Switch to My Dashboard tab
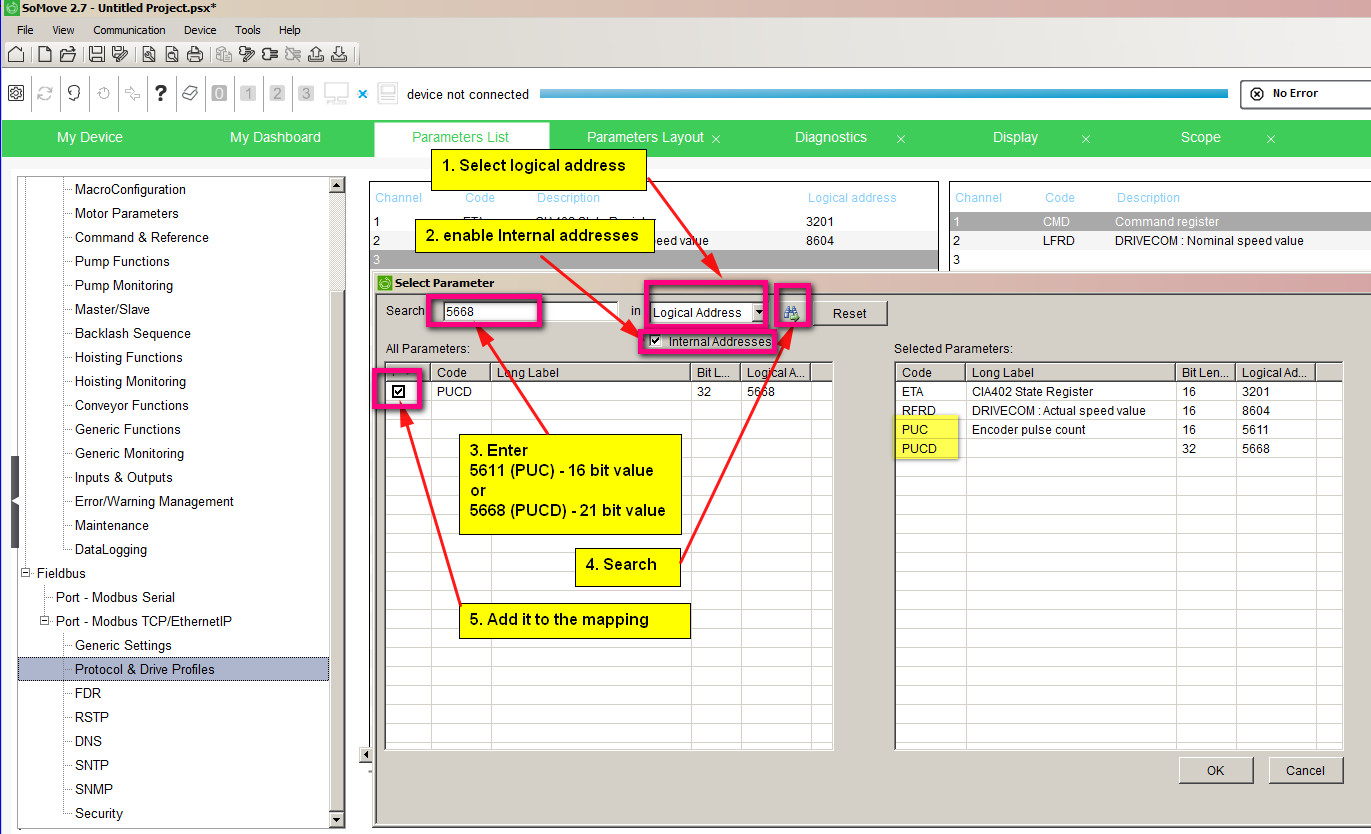The width and height of the screenshot is (1371, 834). 275,138
